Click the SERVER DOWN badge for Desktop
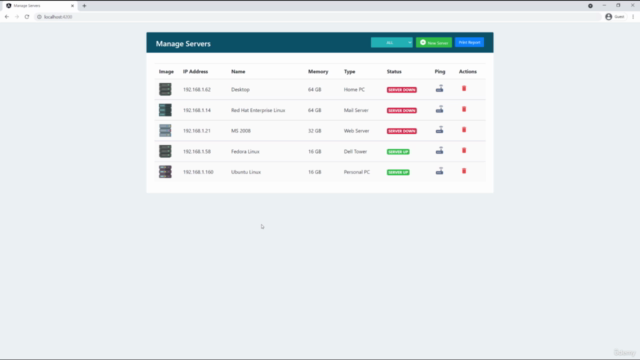The width and height of the screenshot is (640, 360). (402, 90)
